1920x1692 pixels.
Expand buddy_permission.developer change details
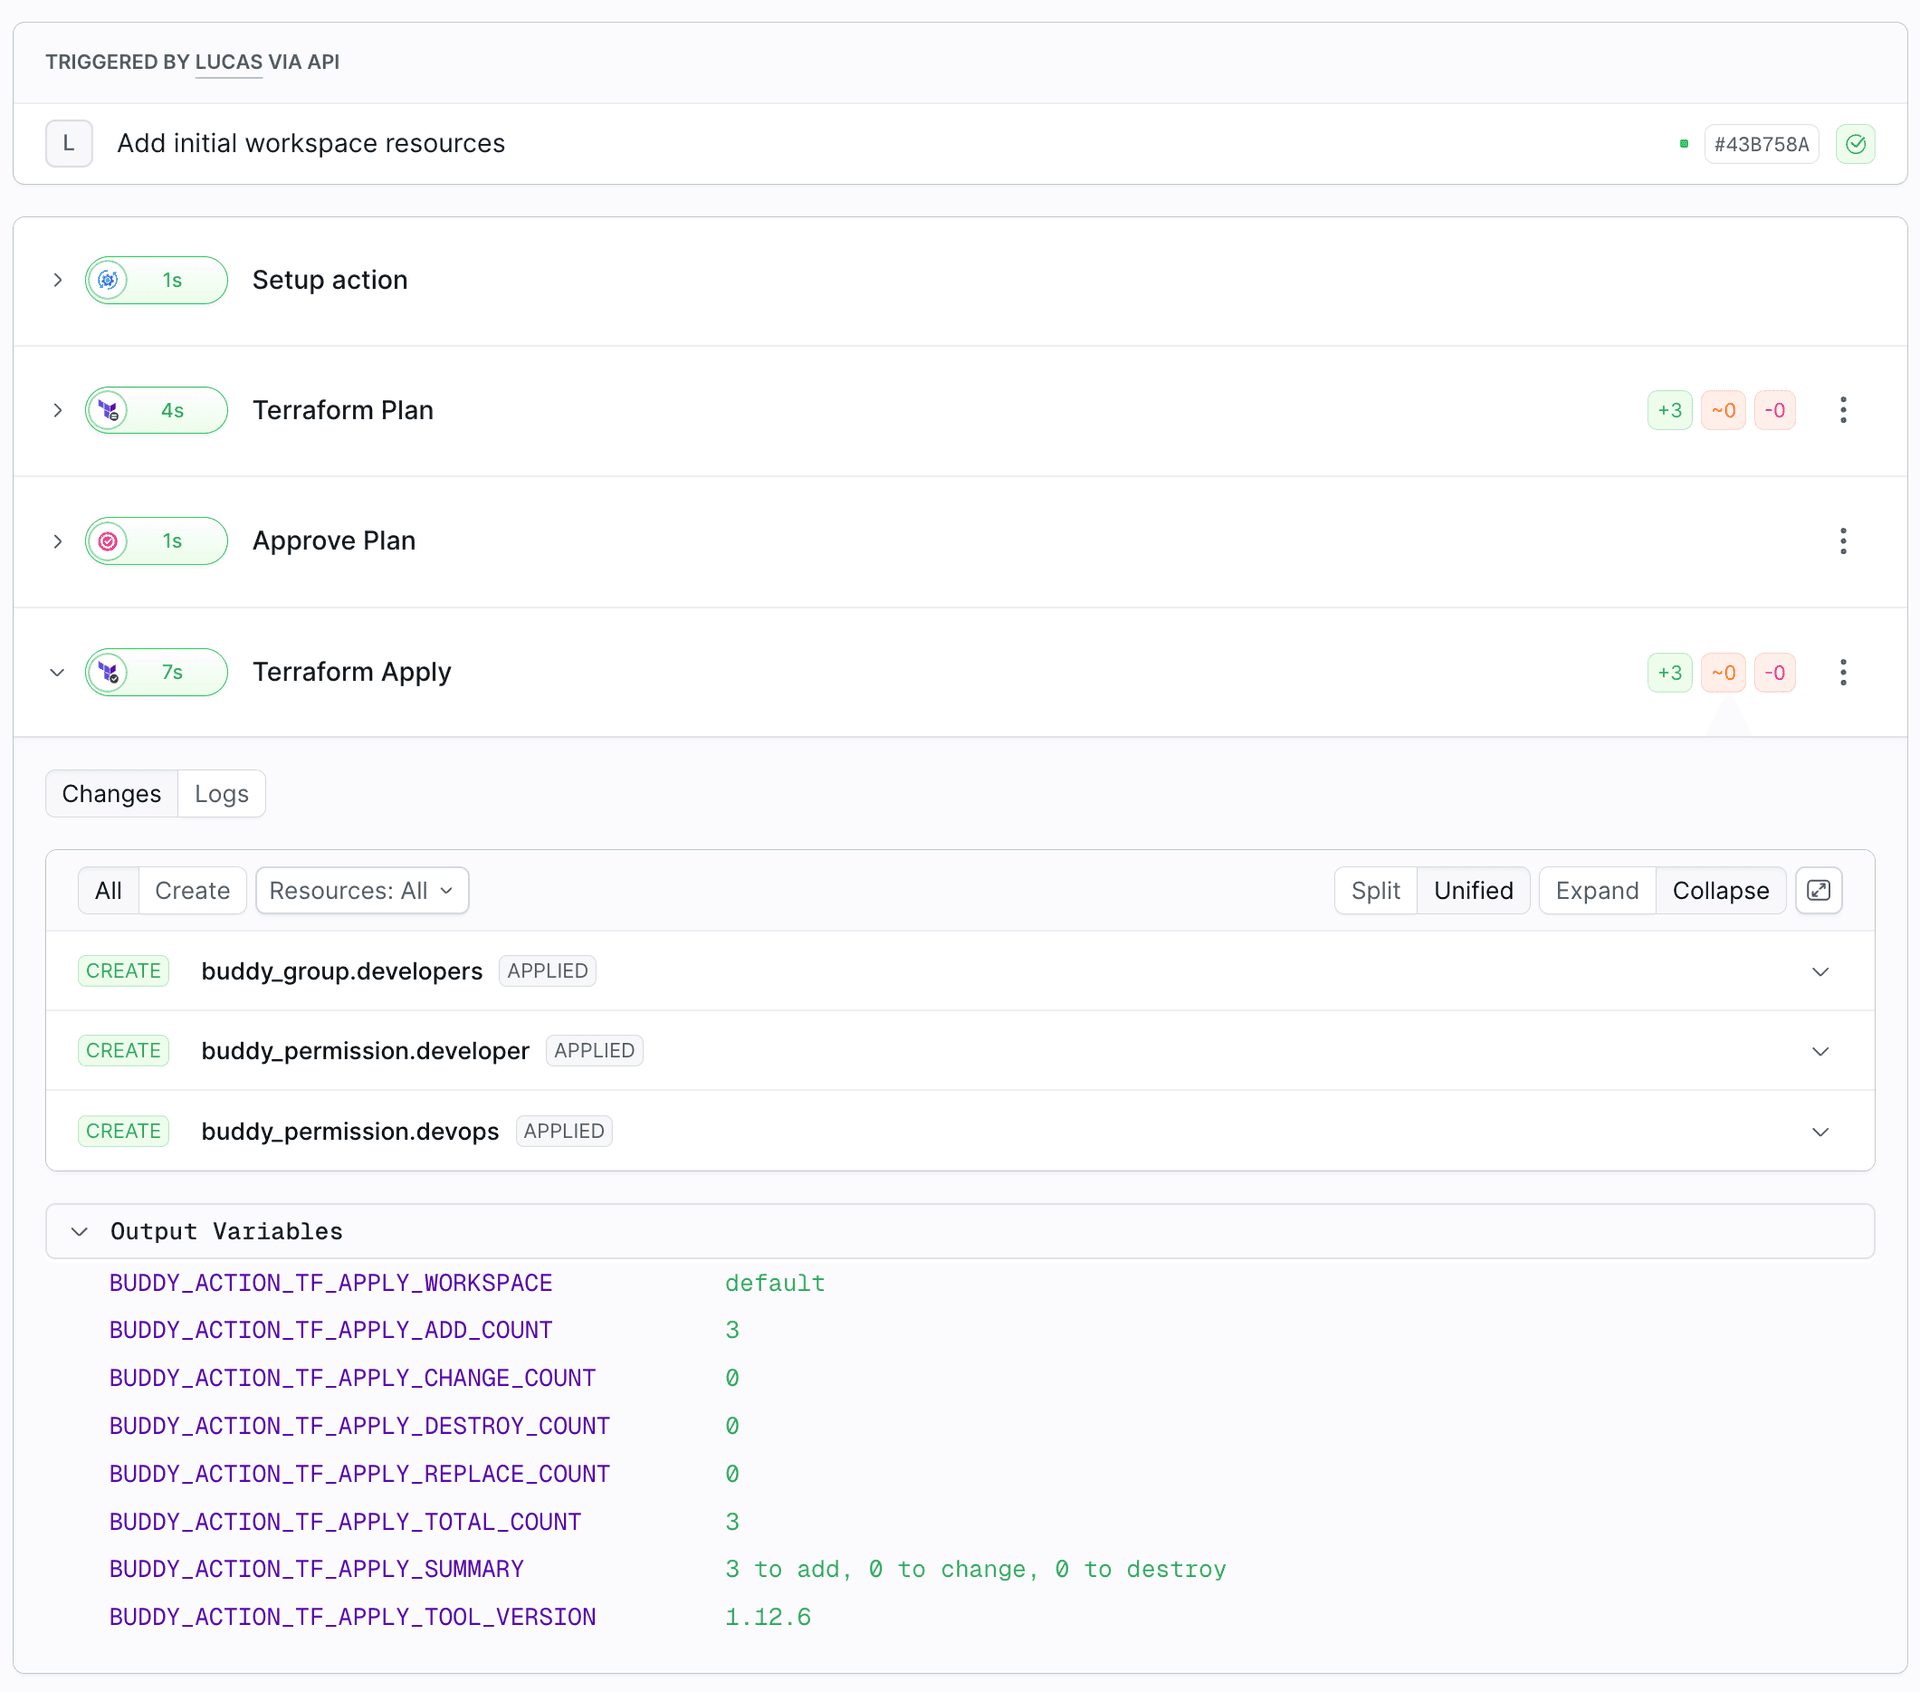1820,1051
